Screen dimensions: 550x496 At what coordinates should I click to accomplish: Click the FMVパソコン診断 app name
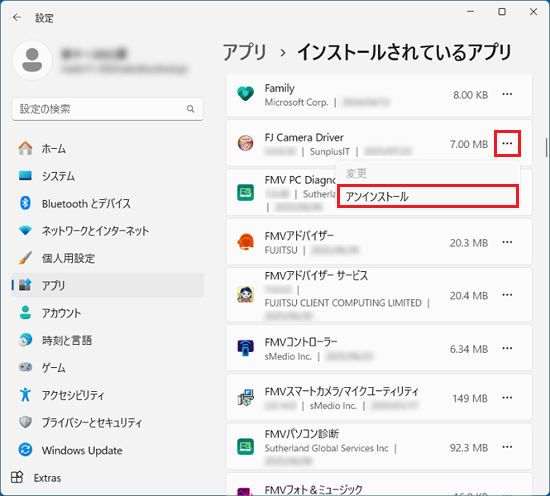click(302, 434)
